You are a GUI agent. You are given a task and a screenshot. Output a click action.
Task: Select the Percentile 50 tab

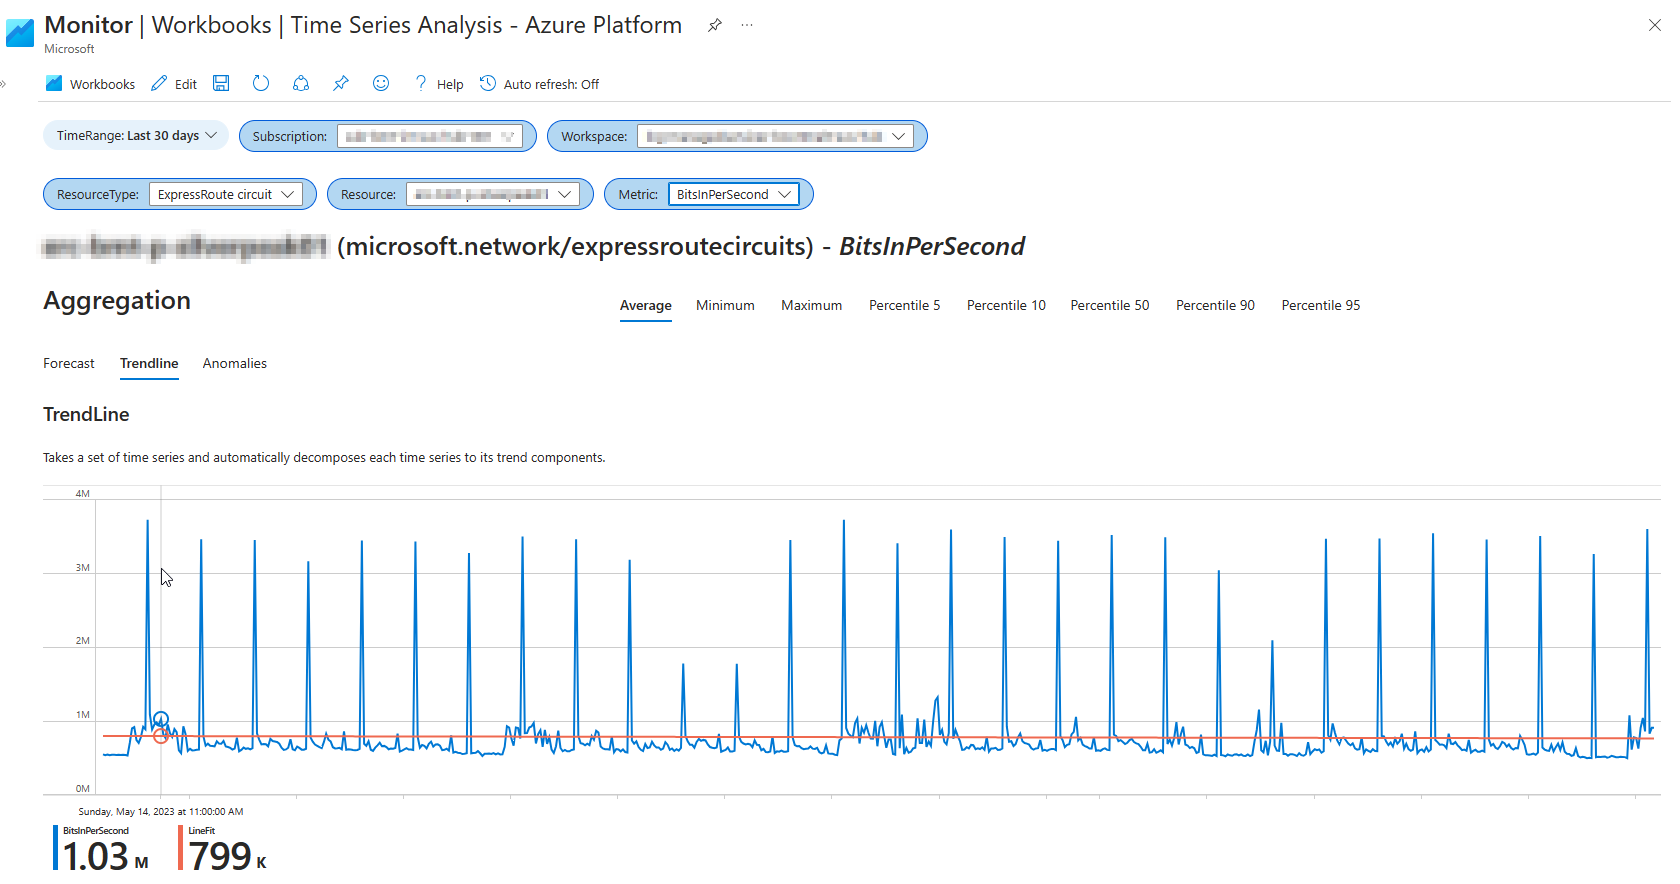coord(1110,305)
